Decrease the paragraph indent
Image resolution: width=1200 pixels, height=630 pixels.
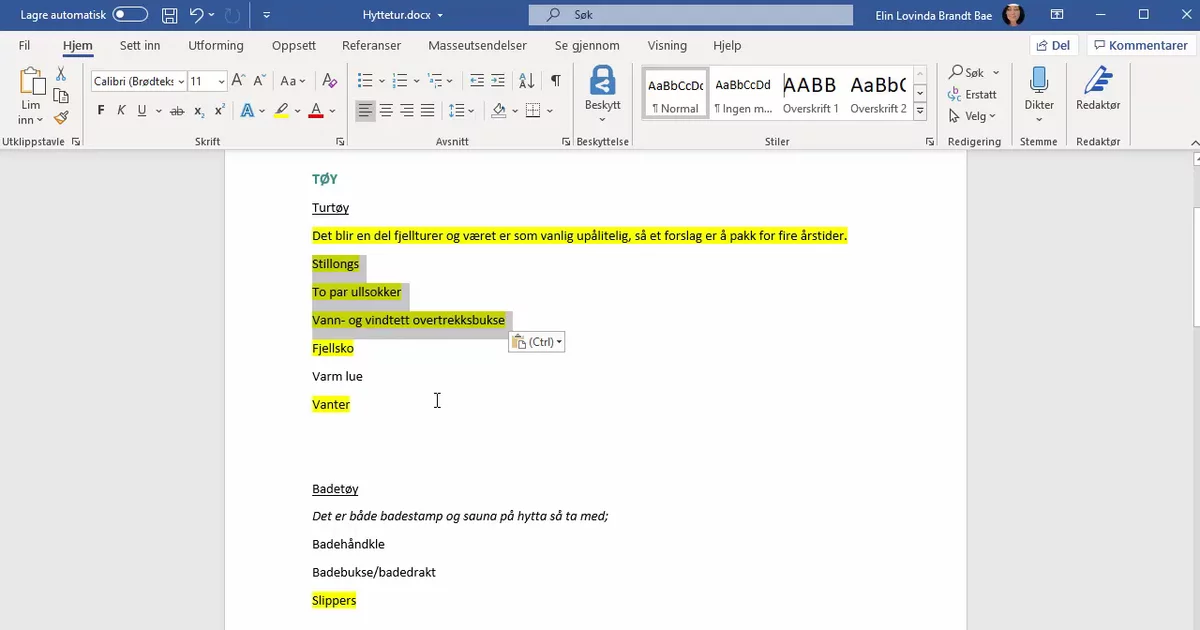click(477, 81)
